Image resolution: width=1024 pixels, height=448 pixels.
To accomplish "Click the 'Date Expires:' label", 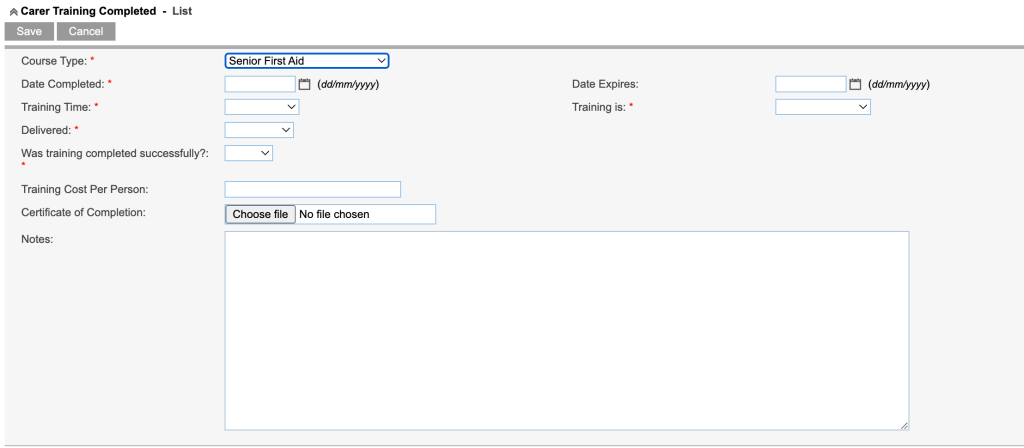I will click(605, 84).
